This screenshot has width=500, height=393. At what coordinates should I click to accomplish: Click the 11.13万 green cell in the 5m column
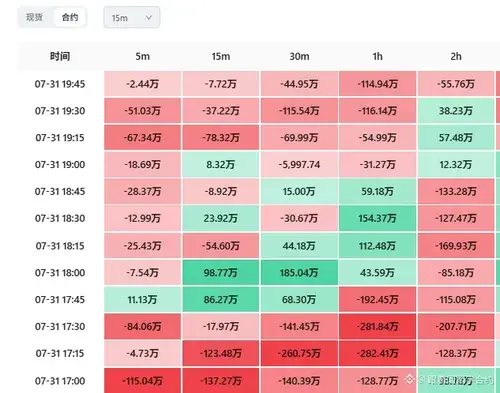pyautogui.click(x=143, y=300)
